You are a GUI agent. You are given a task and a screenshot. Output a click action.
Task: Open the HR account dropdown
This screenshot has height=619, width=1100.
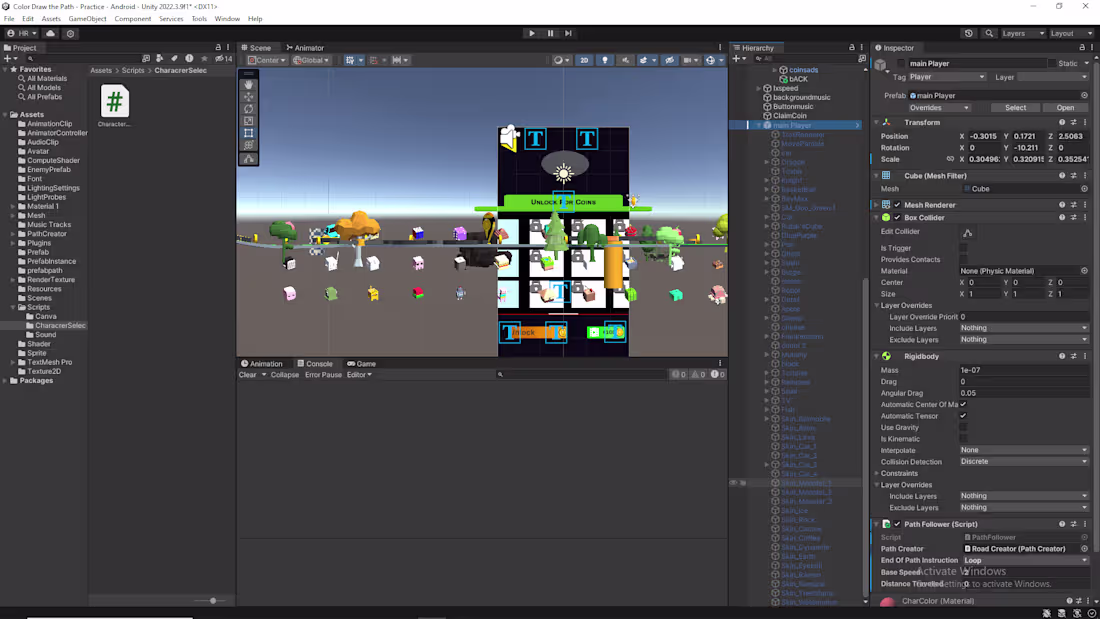[x=22, y=33]
